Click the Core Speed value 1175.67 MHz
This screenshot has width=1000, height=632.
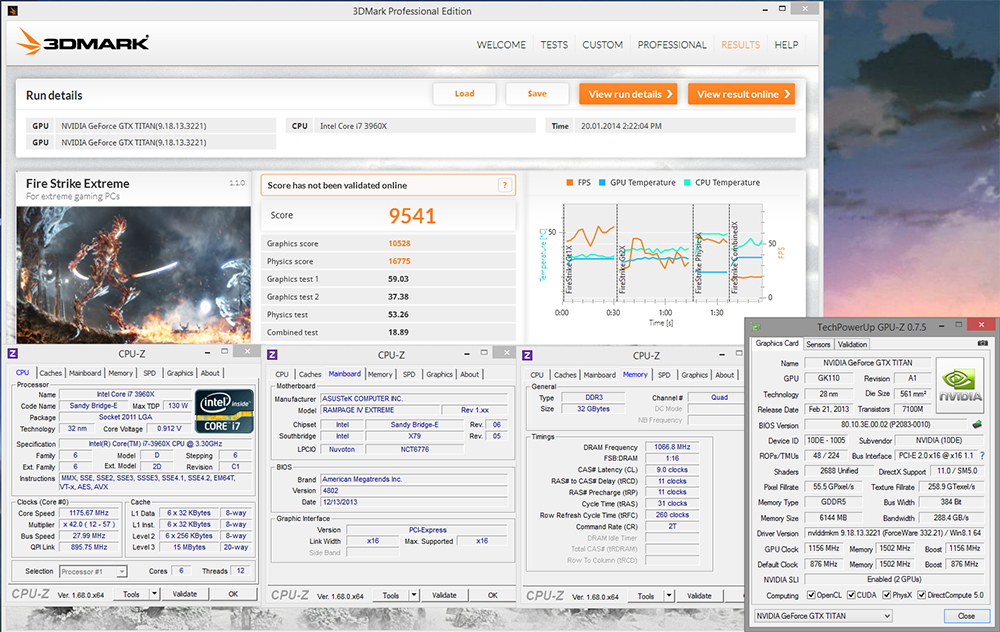click(x=89, y=513)
